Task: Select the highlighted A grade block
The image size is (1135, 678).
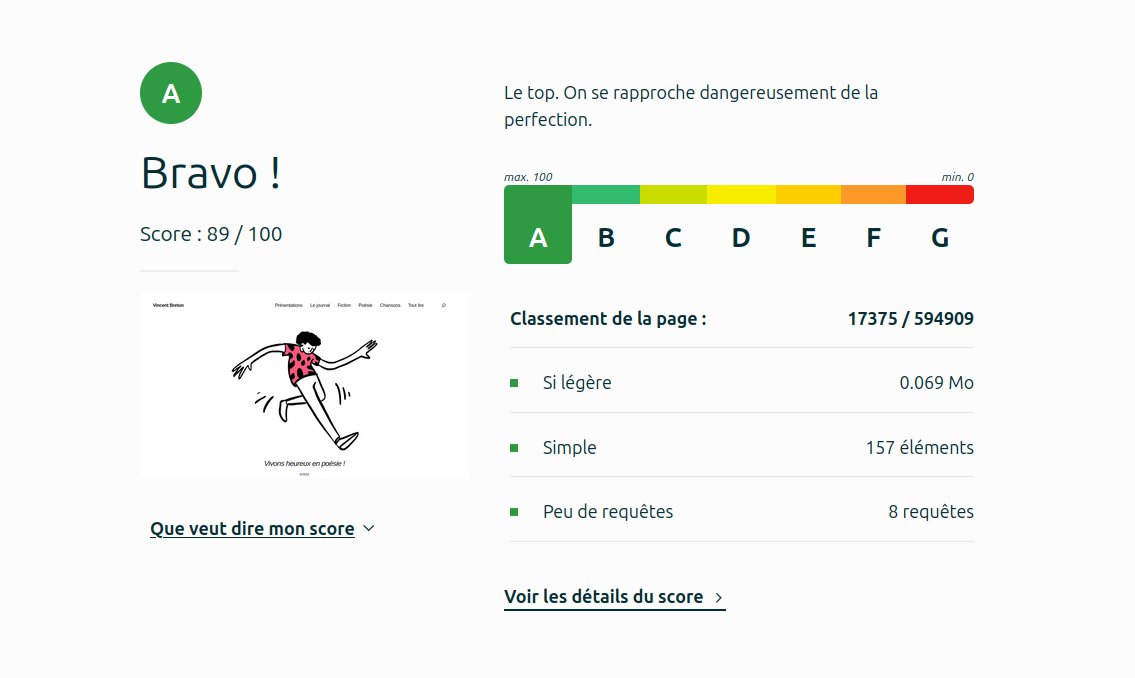Action: pyautogui.click(x=538, y=224)
